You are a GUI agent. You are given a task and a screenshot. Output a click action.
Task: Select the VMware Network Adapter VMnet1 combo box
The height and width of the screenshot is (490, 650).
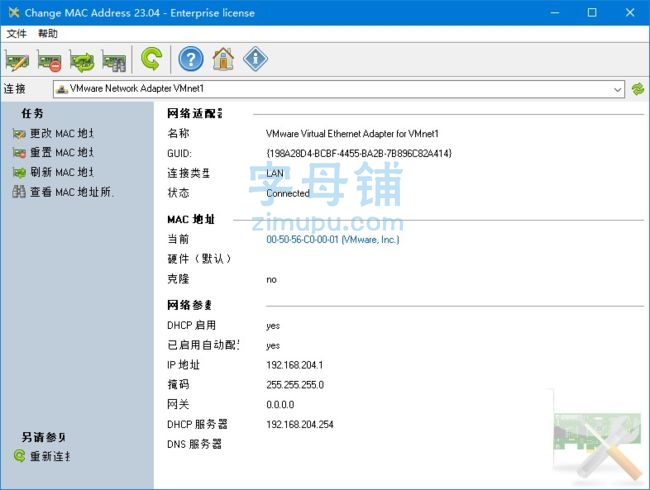click(338, 89)
